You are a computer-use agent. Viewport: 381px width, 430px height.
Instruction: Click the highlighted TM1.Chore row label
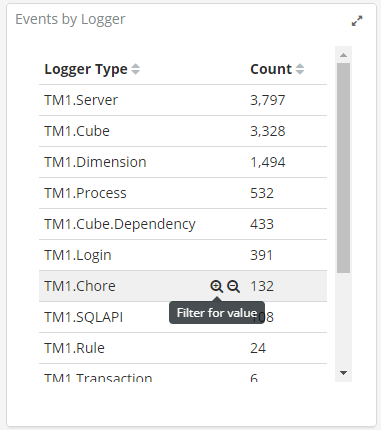point(80,286)
